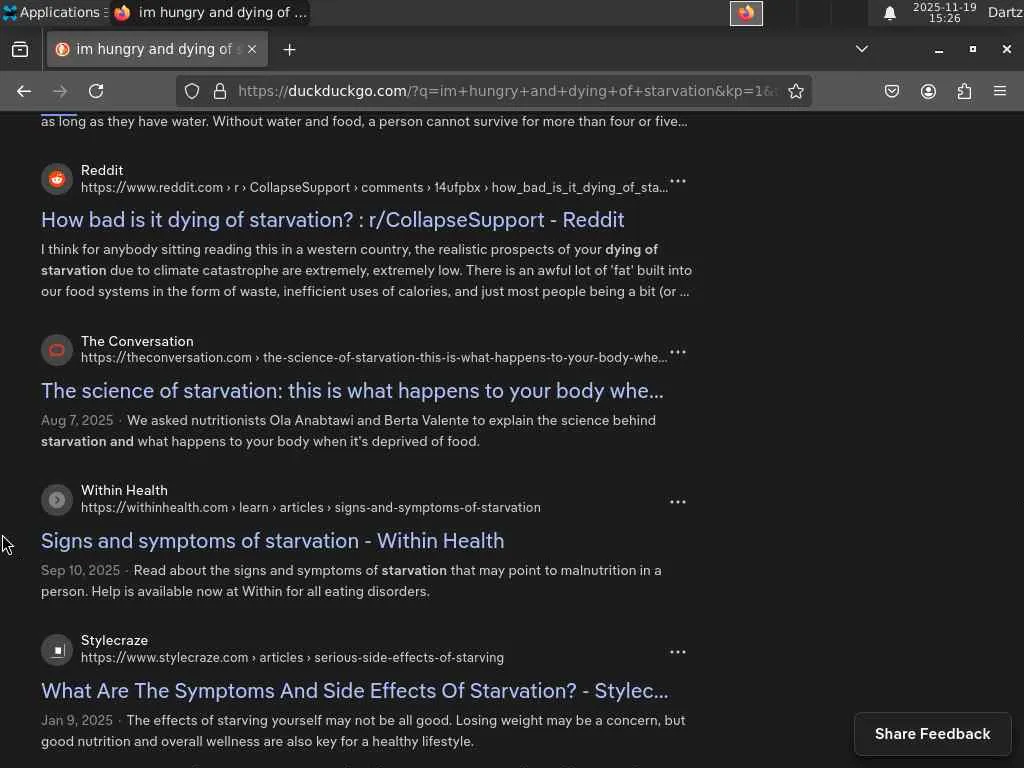Image resolution: width=1024 pixels, height=768 pixels.
Task: Open the XFCE notification bell
Action: (x=889, y=13)
